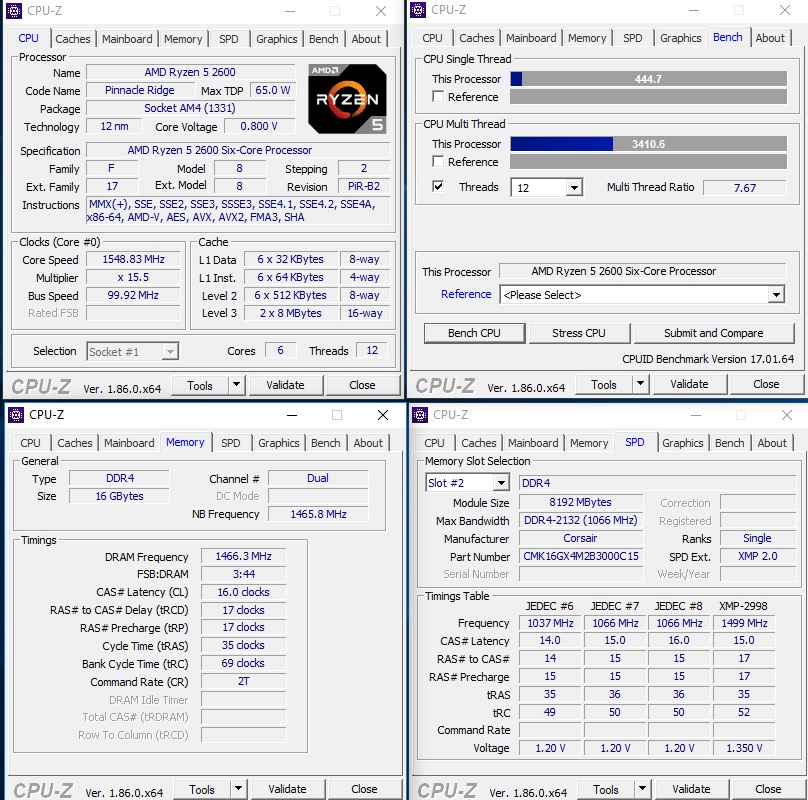808x800 pixels.
Task: Click the empty Reference bar under Multi Thread
Action: [x=649, y=162]
